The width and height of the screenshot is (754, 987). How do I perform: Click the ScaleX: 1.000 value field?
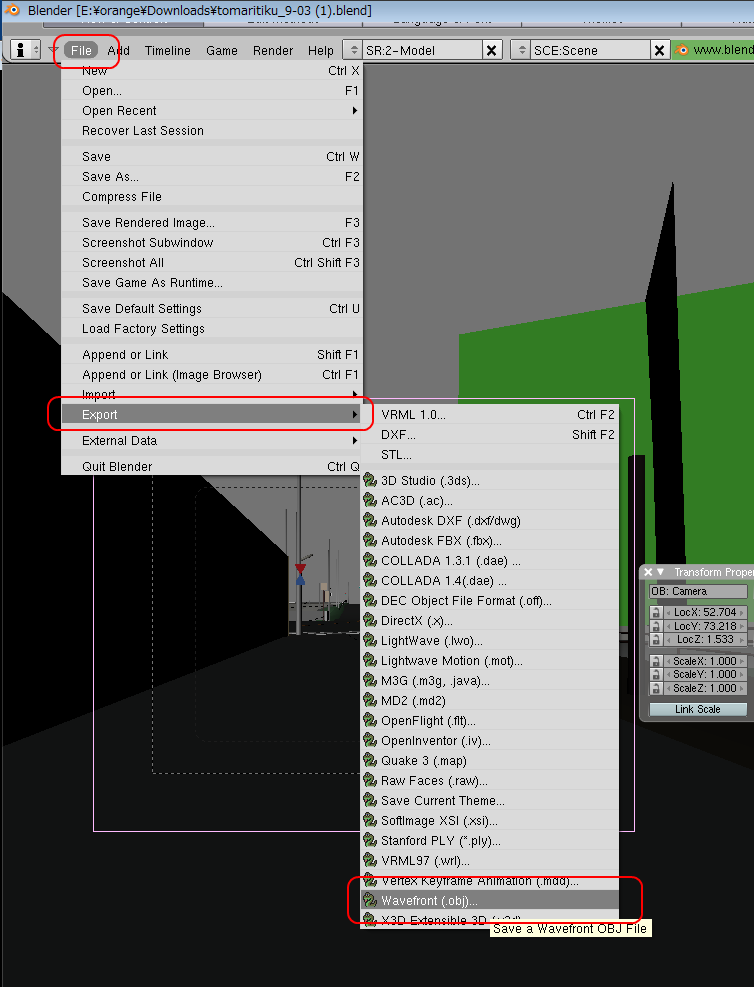[x=705, y=662]
